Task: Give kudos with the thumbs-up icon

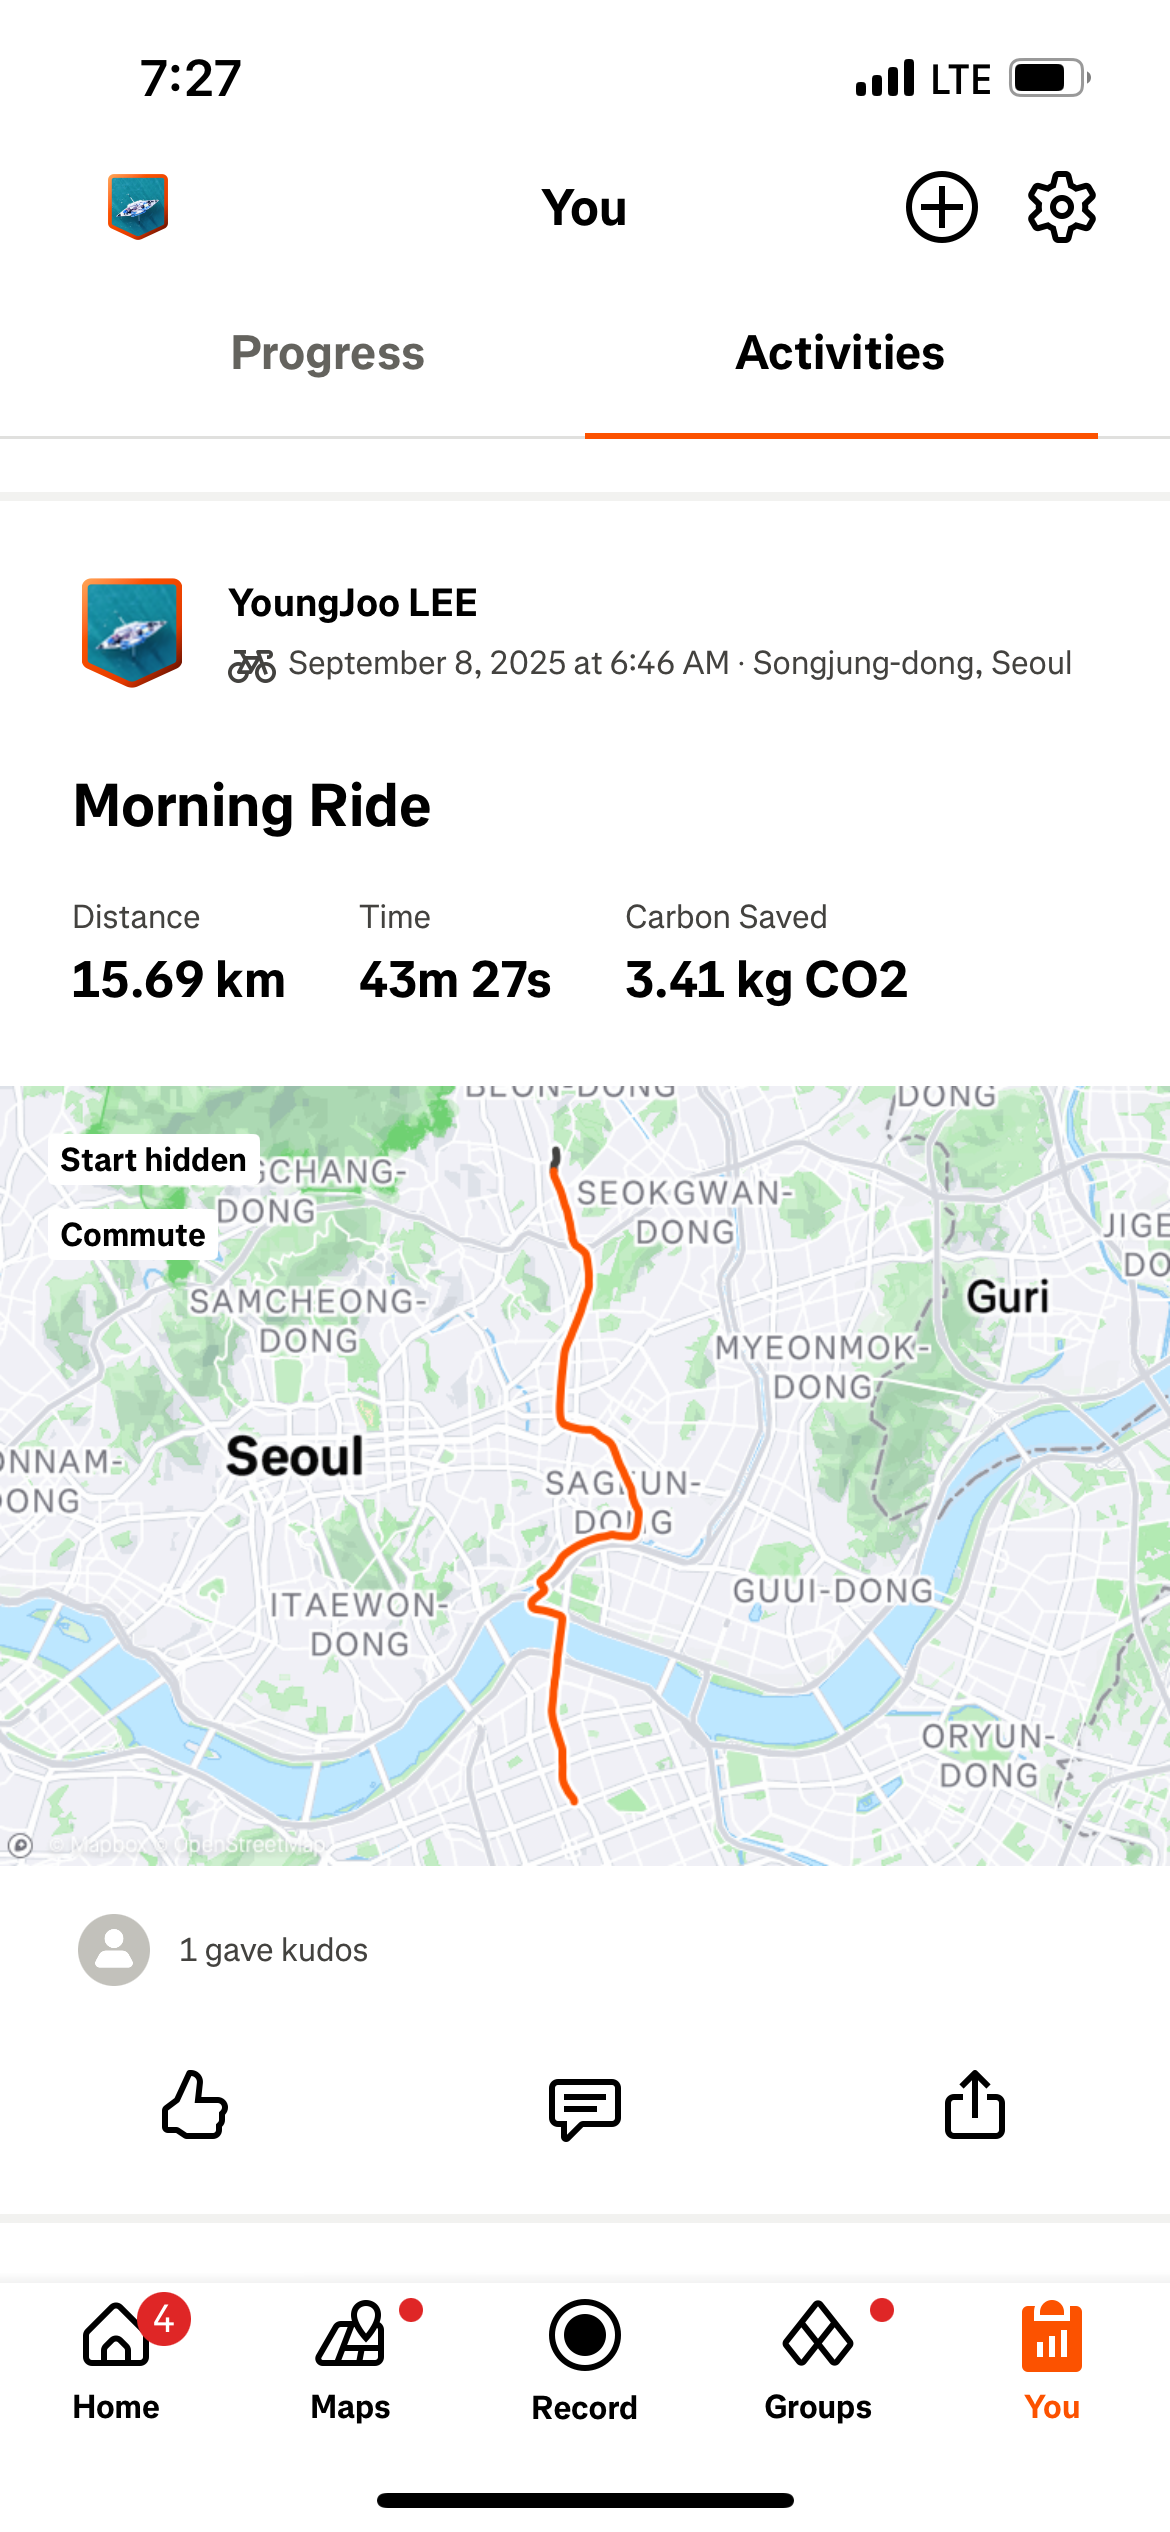Action: 195,2104
